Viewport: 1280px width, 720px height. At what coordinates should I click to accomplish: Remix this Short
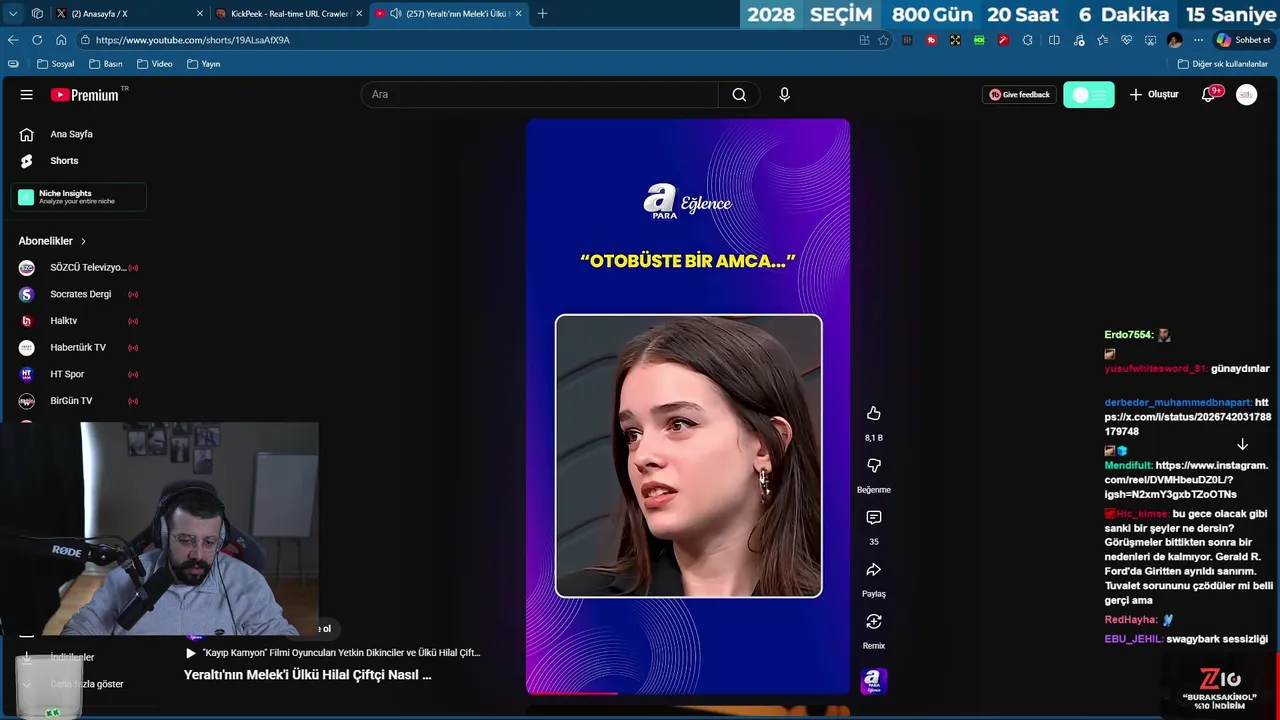[x=873, y=622]
